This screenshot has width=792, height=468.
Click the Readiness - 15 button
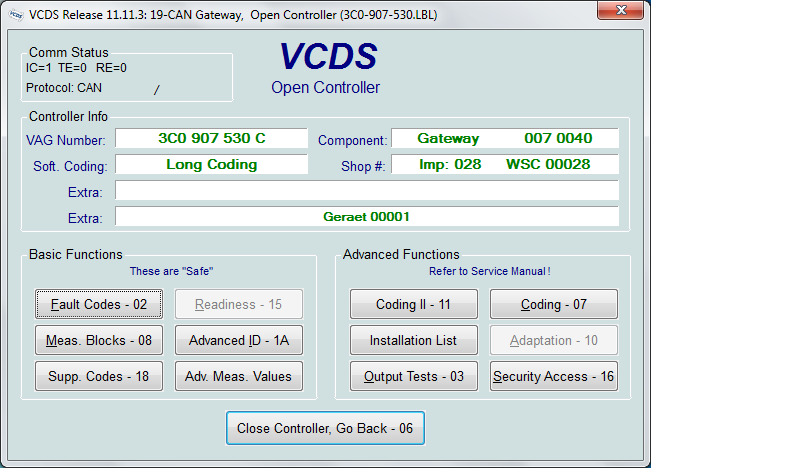[x=239, y=305]
